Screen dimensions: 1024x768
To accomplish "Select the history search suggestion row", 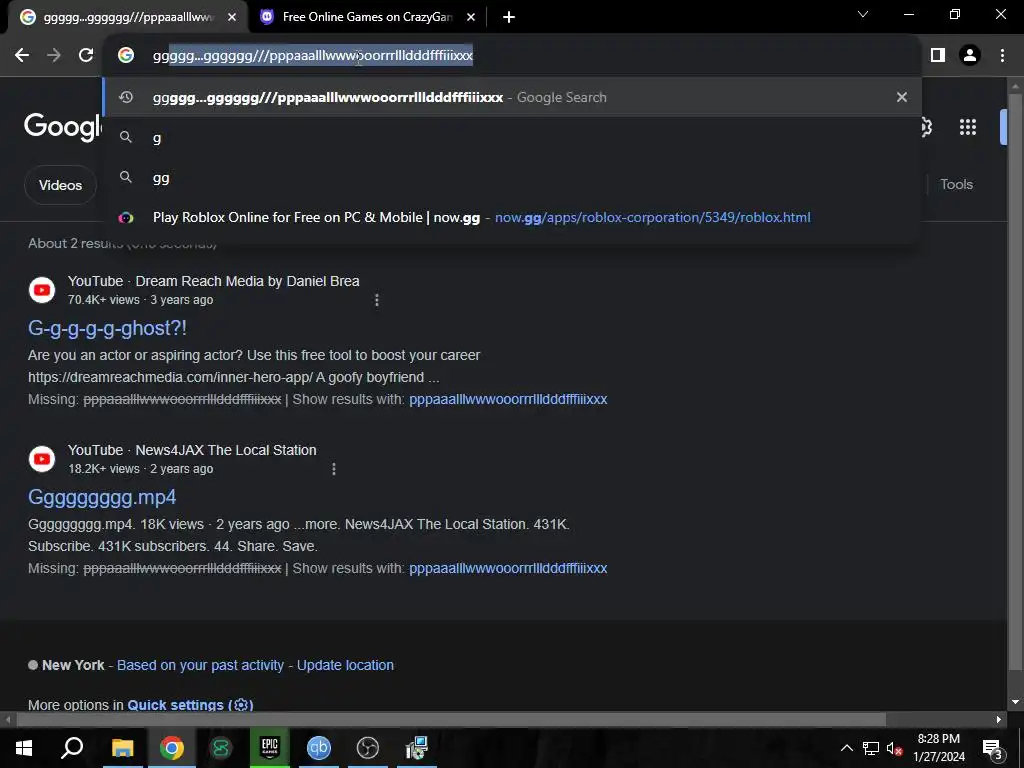I will pyautogui.click(x=512, y=97).
